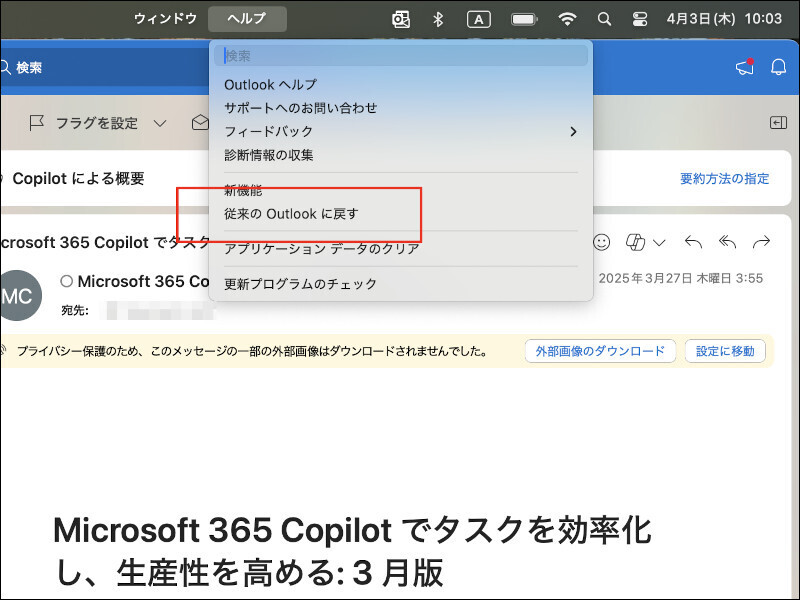Screen dimensions: 800x600
Task: Add a reaction with the smiley icon
Action: 602,242
